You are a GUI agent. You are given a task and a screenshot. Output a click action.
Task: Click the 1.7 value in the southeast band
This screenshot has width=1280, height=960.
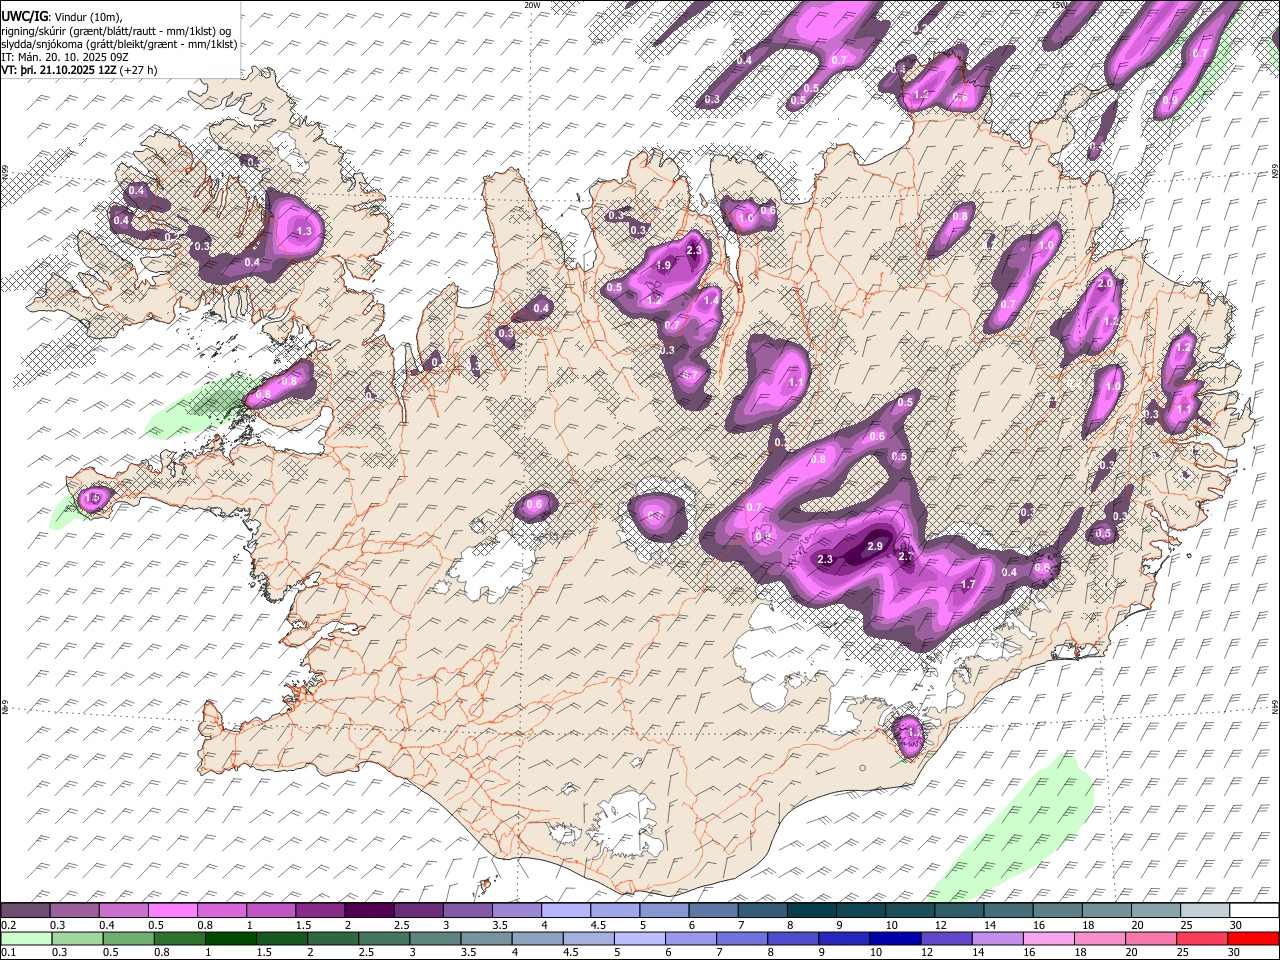[x=968, y=584]
